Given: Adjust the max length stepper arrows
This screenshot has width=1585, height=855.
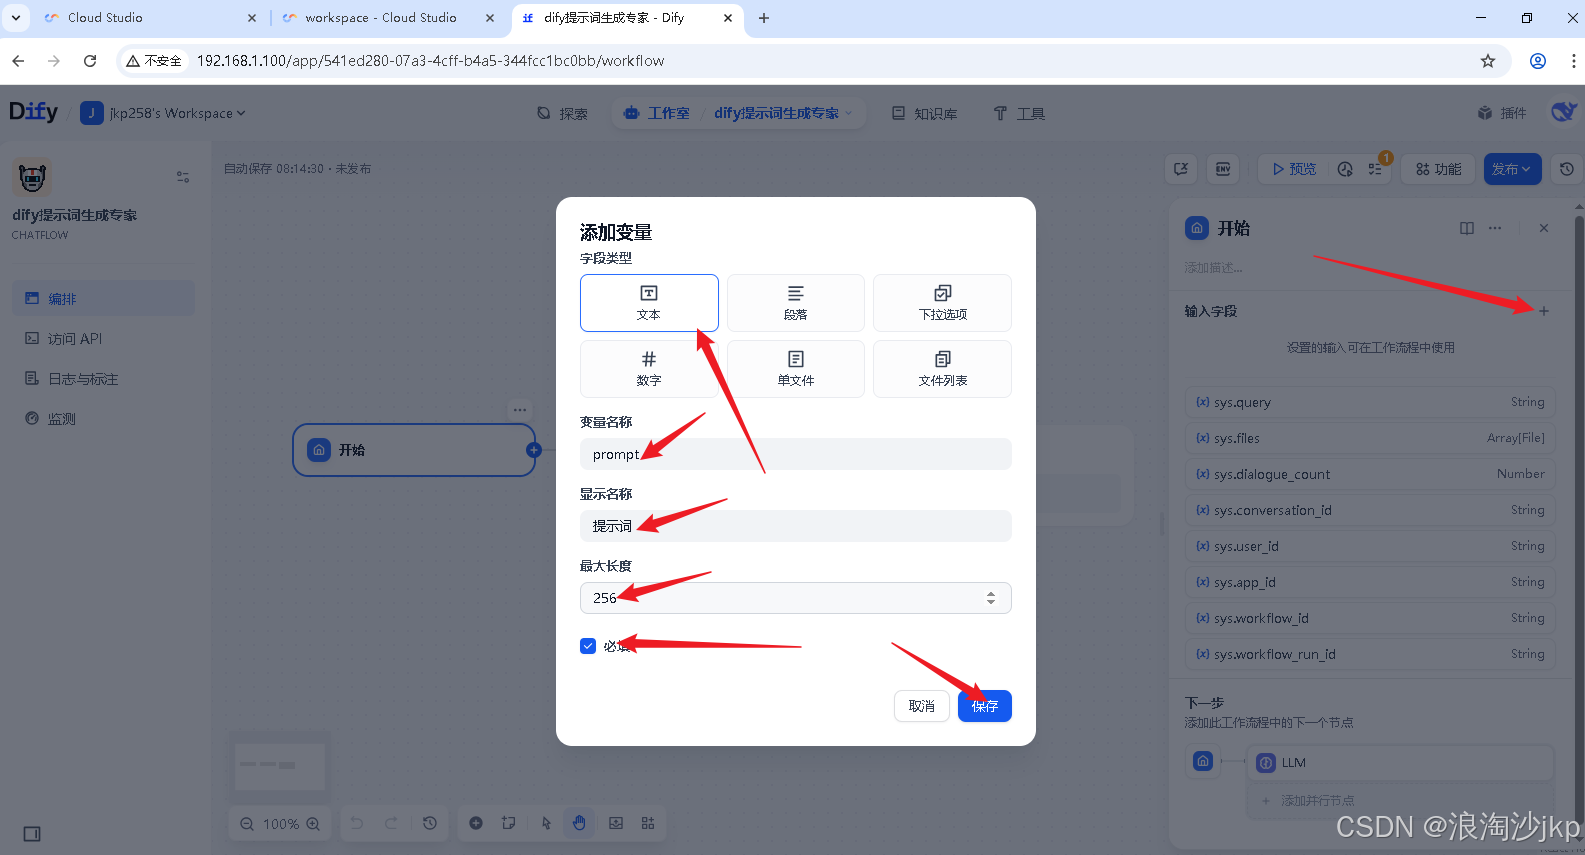Looking at the screenshot, I should [x=991, y=598].
